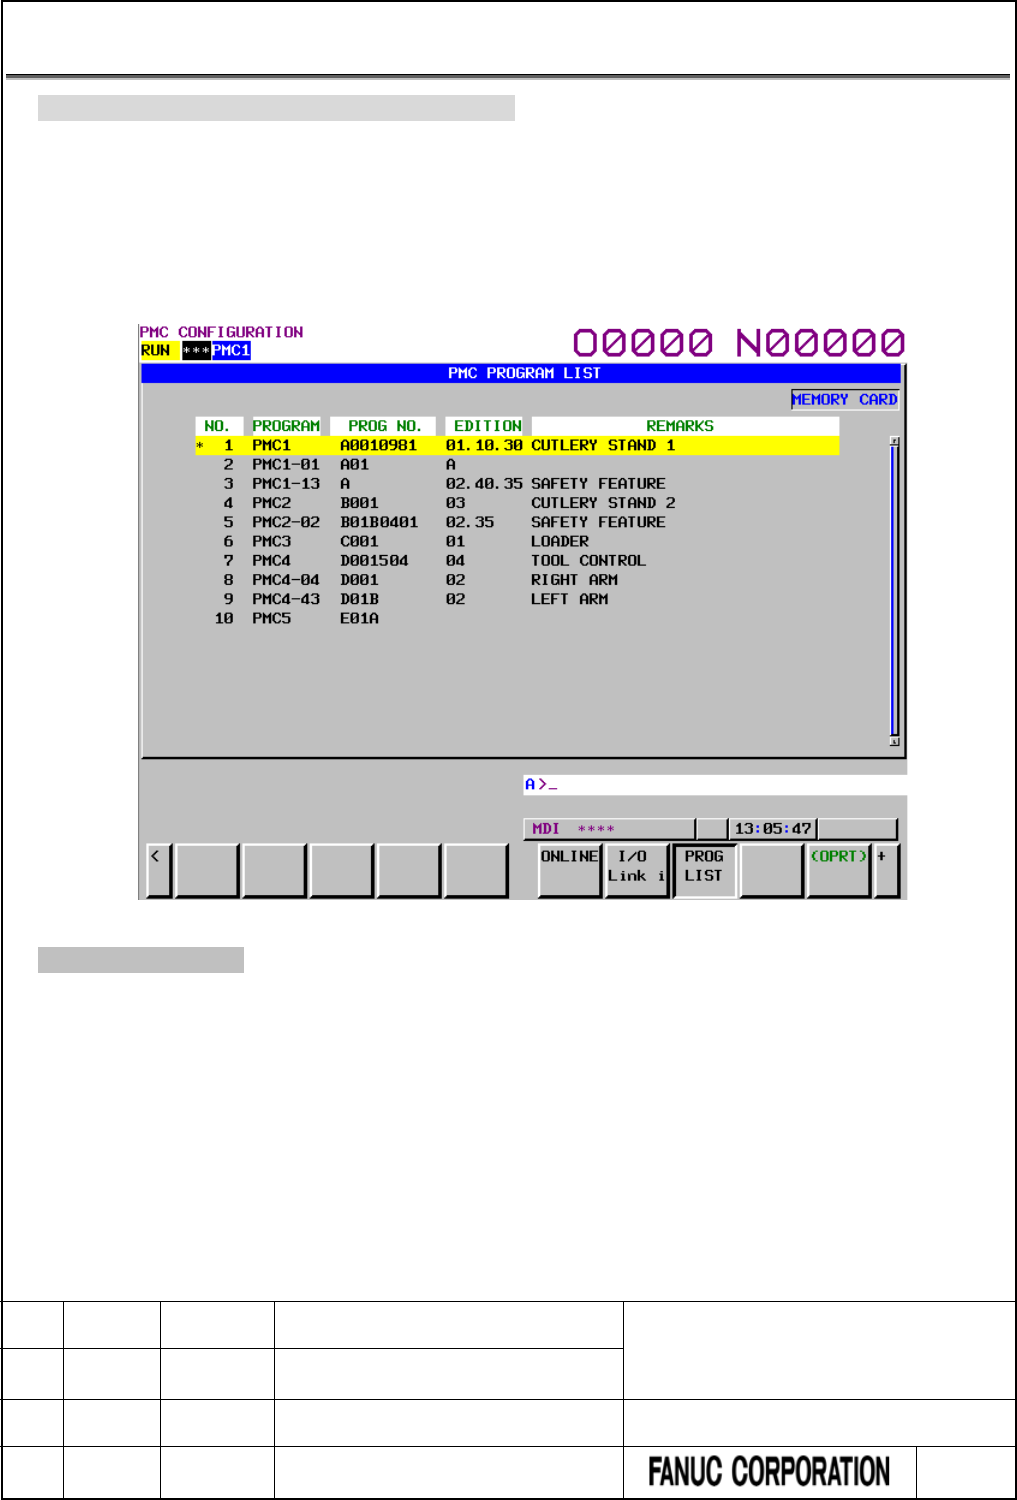Screen dimensions: 1017x1500
Task: Click the scrollbar down arrow
Action: (895, 741)
